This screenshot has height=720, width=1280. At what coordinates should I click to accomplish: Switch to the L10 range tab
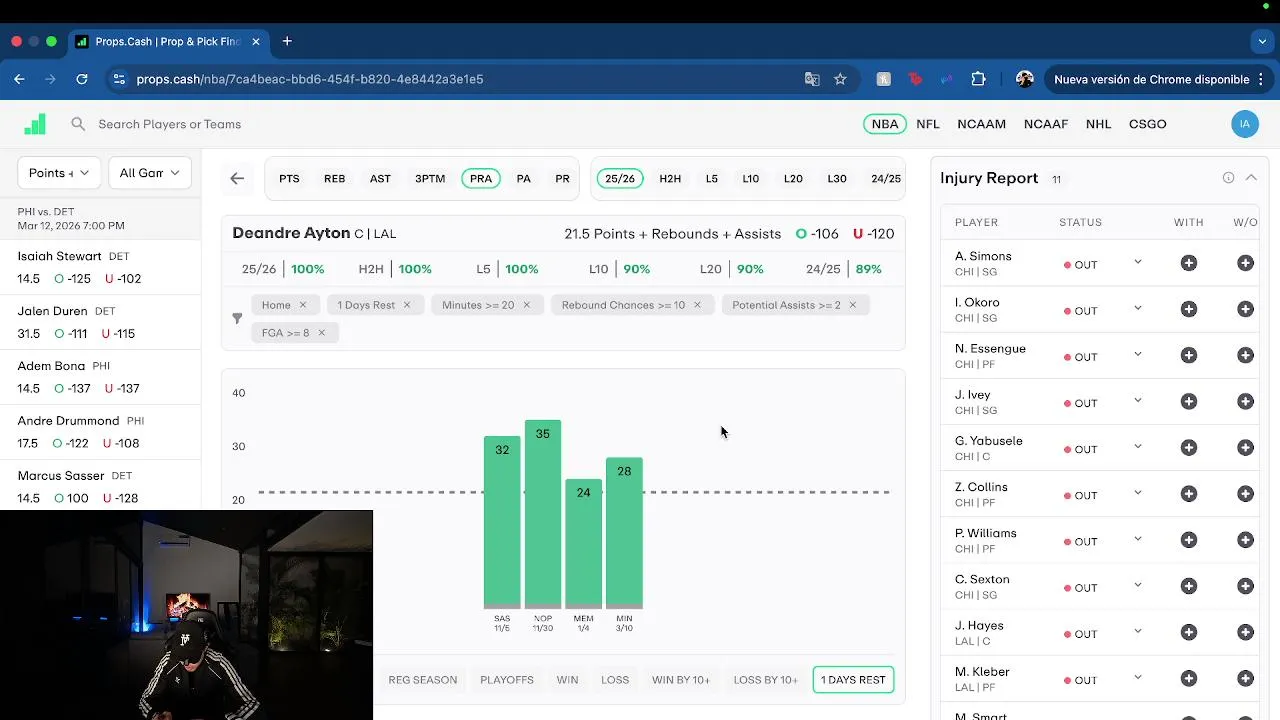click(x=751, y=179)
